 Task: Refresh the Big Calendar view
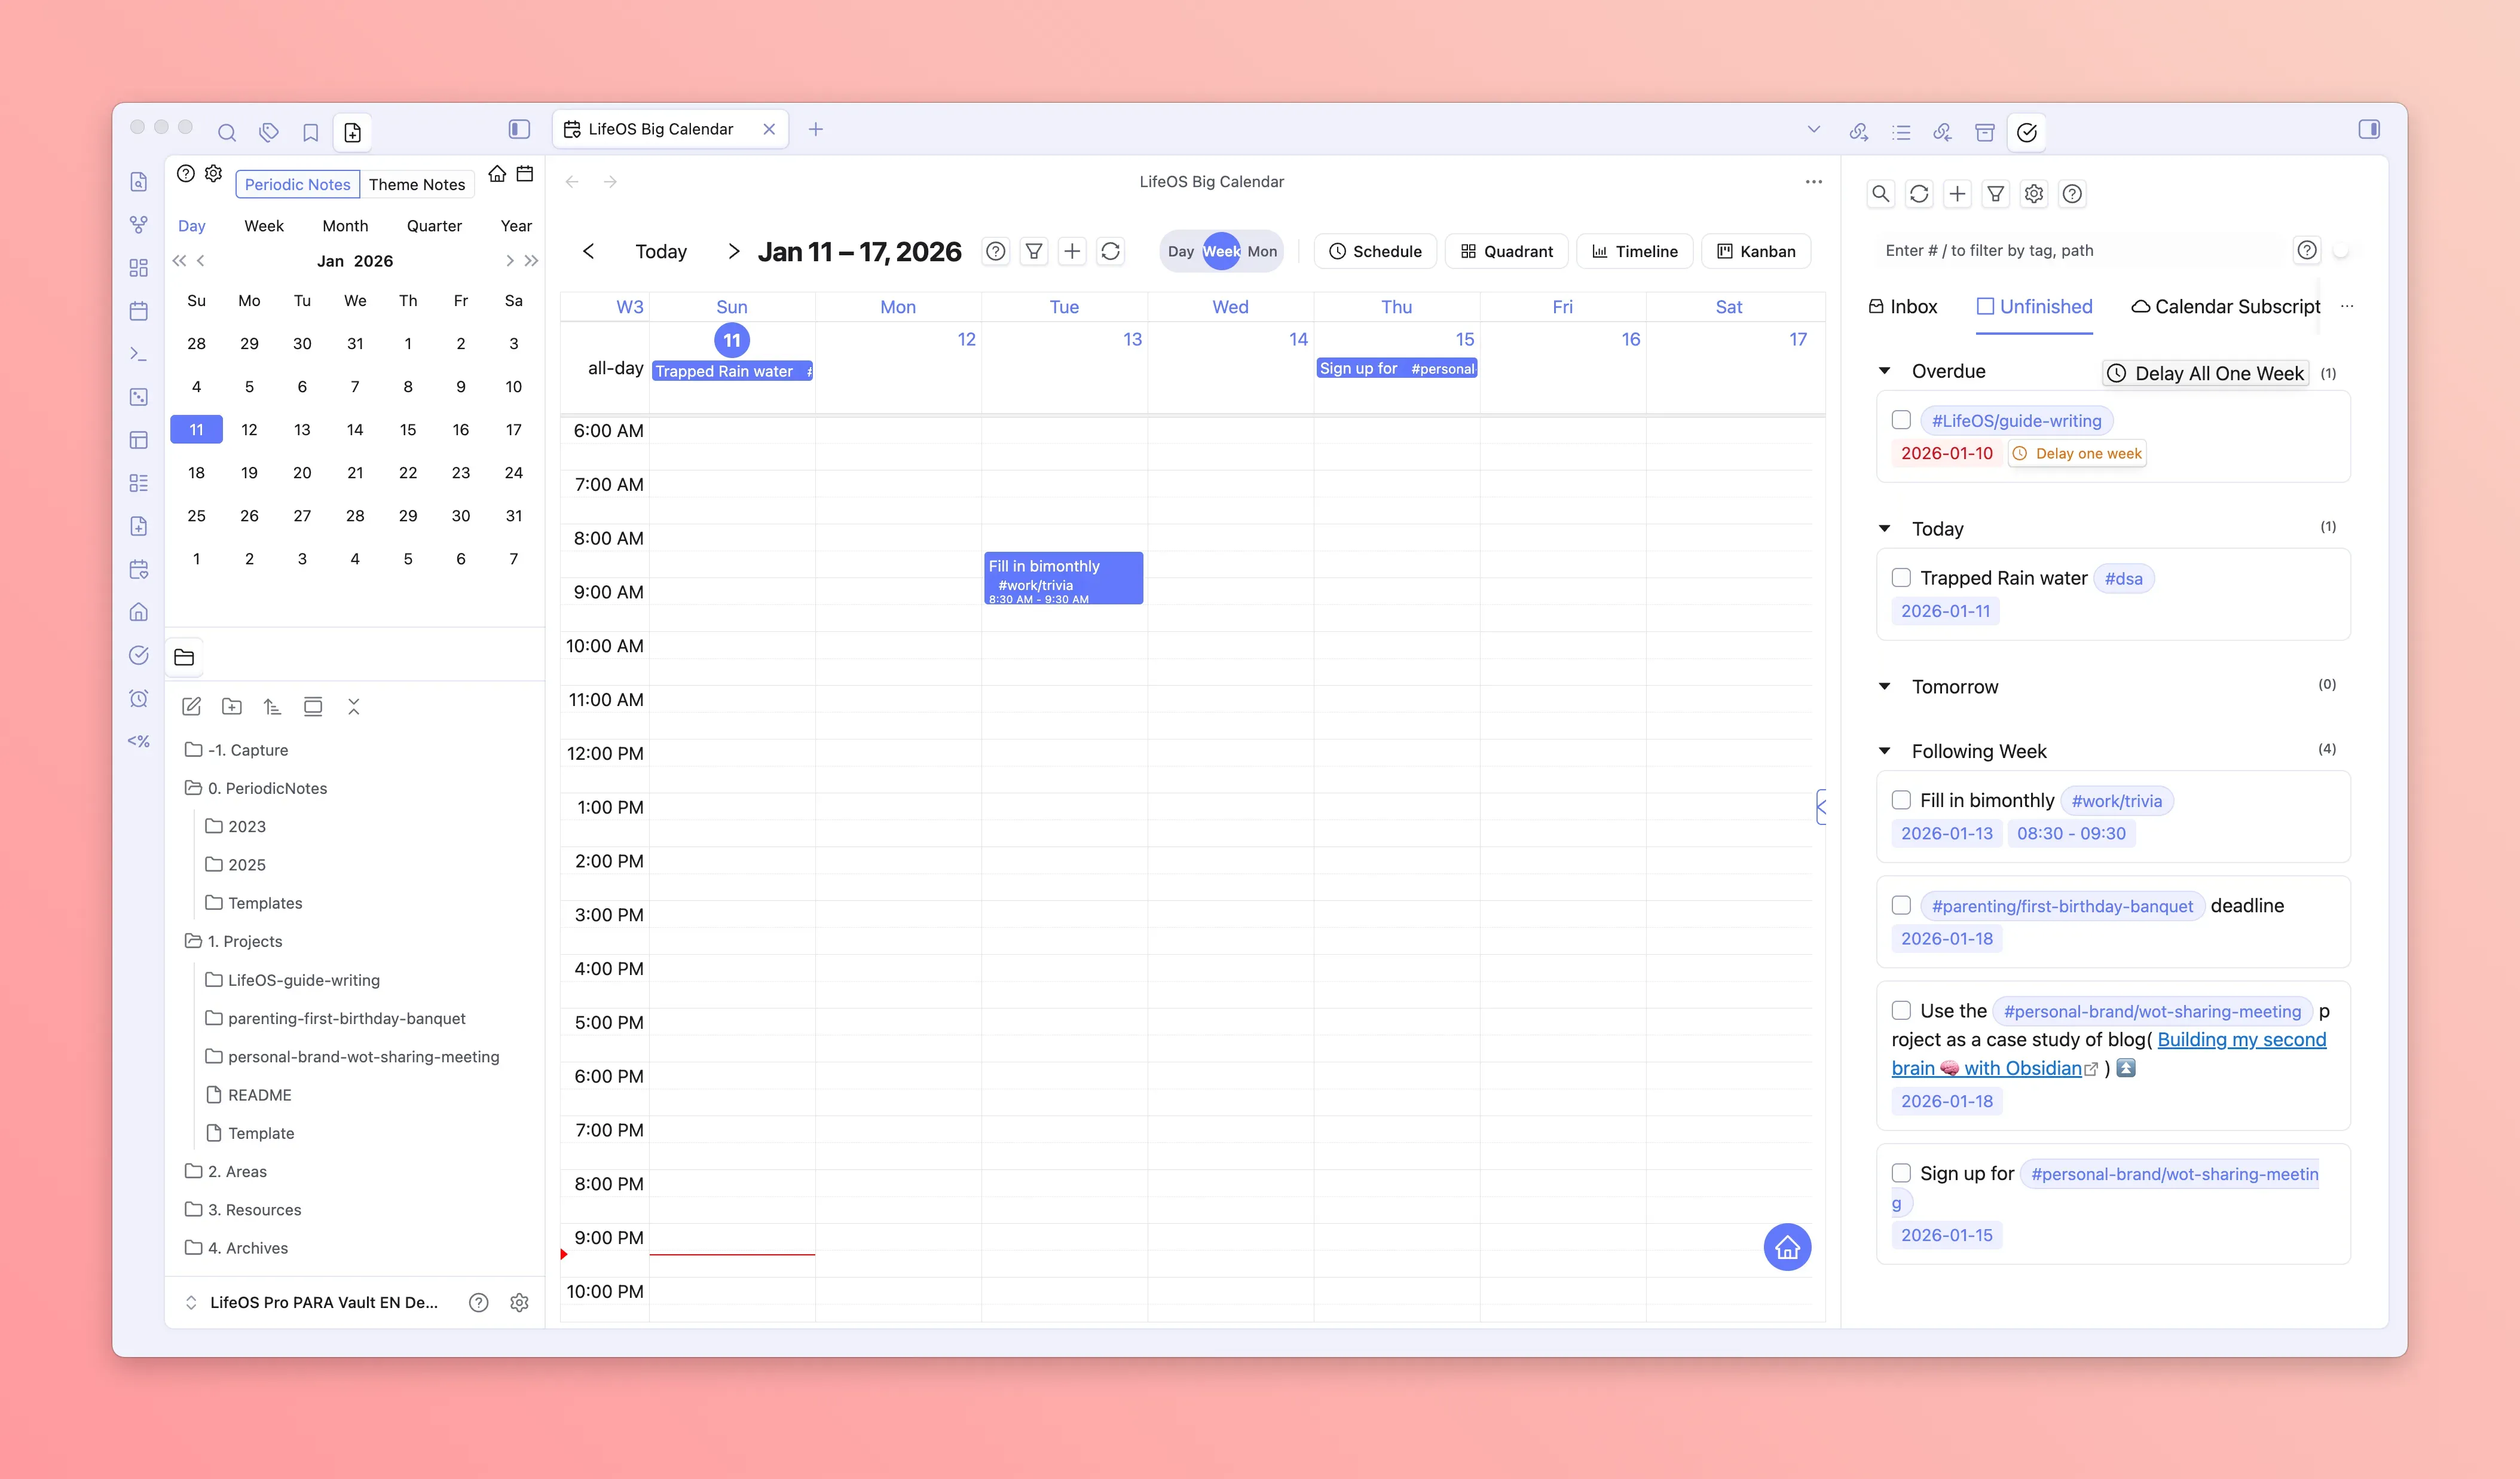tap(1110, 251)
